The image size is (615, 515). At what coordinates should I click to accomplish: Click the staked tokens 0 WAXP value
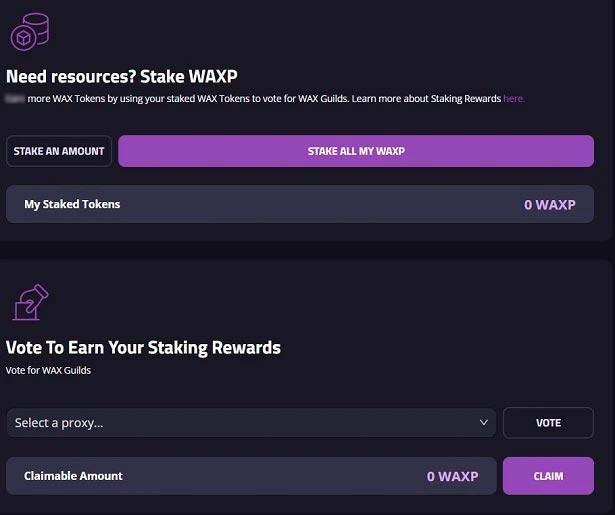[550, 204]
